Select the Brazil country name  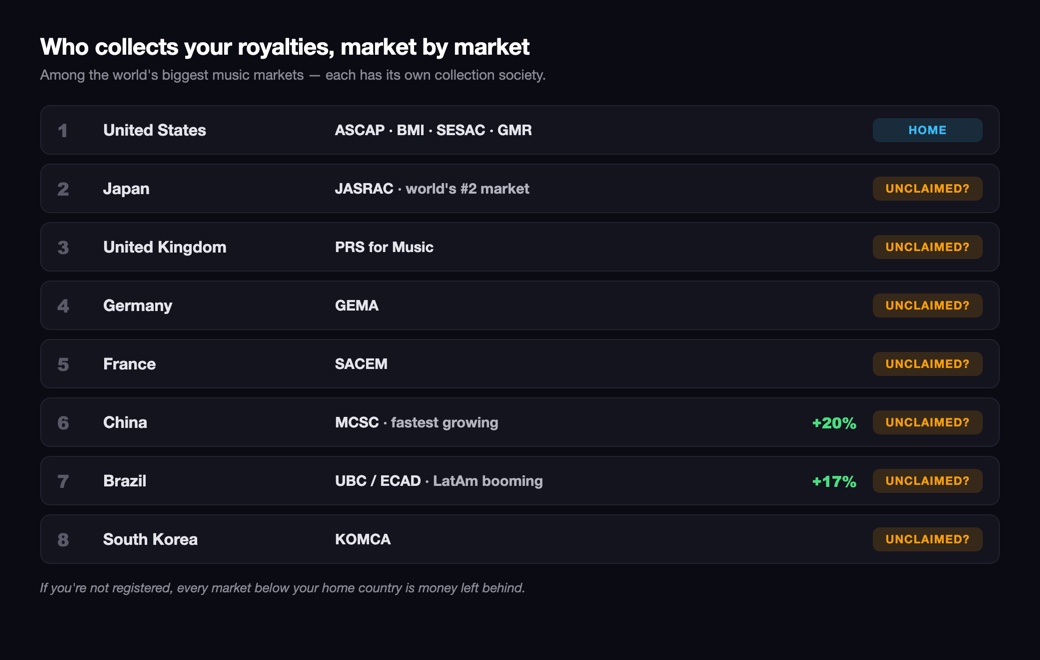[125, 481]
